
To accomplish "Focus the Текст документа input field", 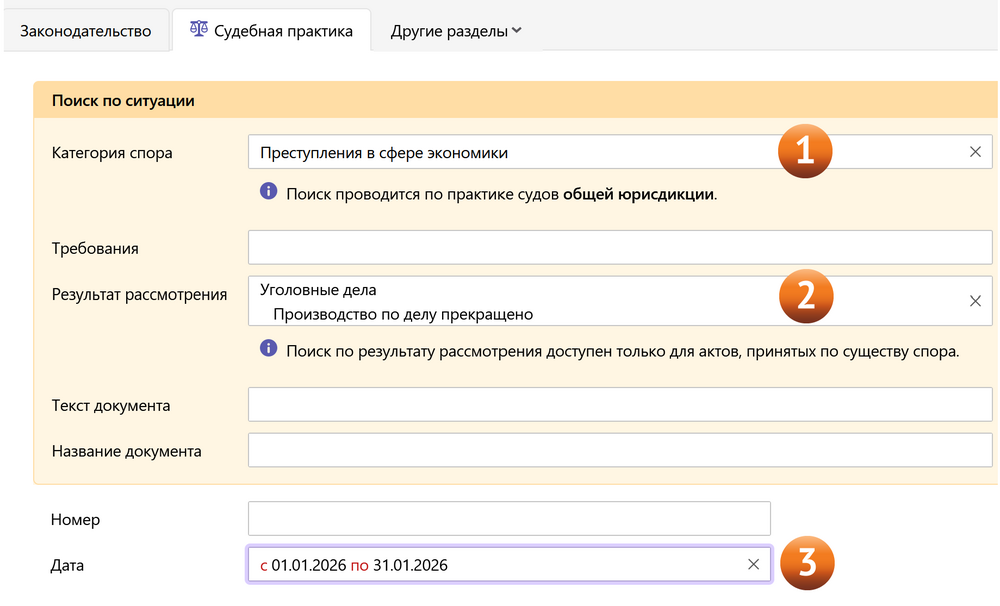I will pos(620,406).
